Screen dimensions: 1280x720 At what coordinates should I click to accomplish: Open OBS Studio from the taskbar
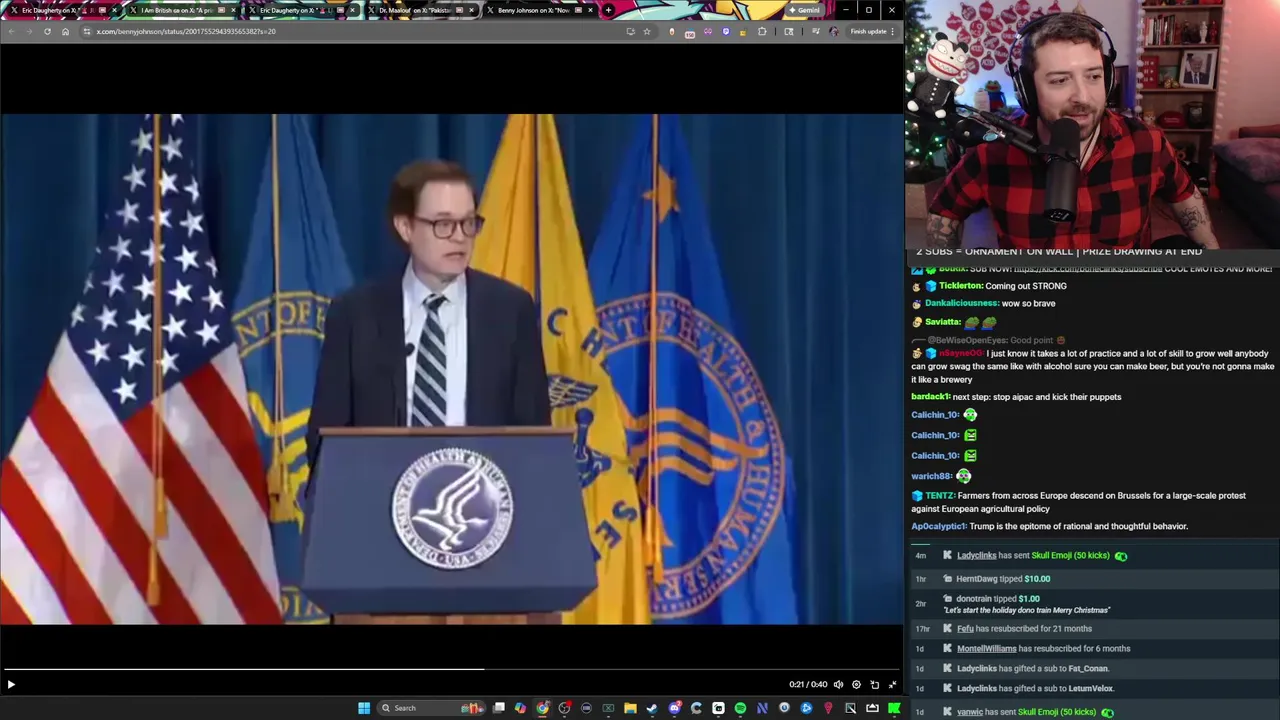(565, 708)
